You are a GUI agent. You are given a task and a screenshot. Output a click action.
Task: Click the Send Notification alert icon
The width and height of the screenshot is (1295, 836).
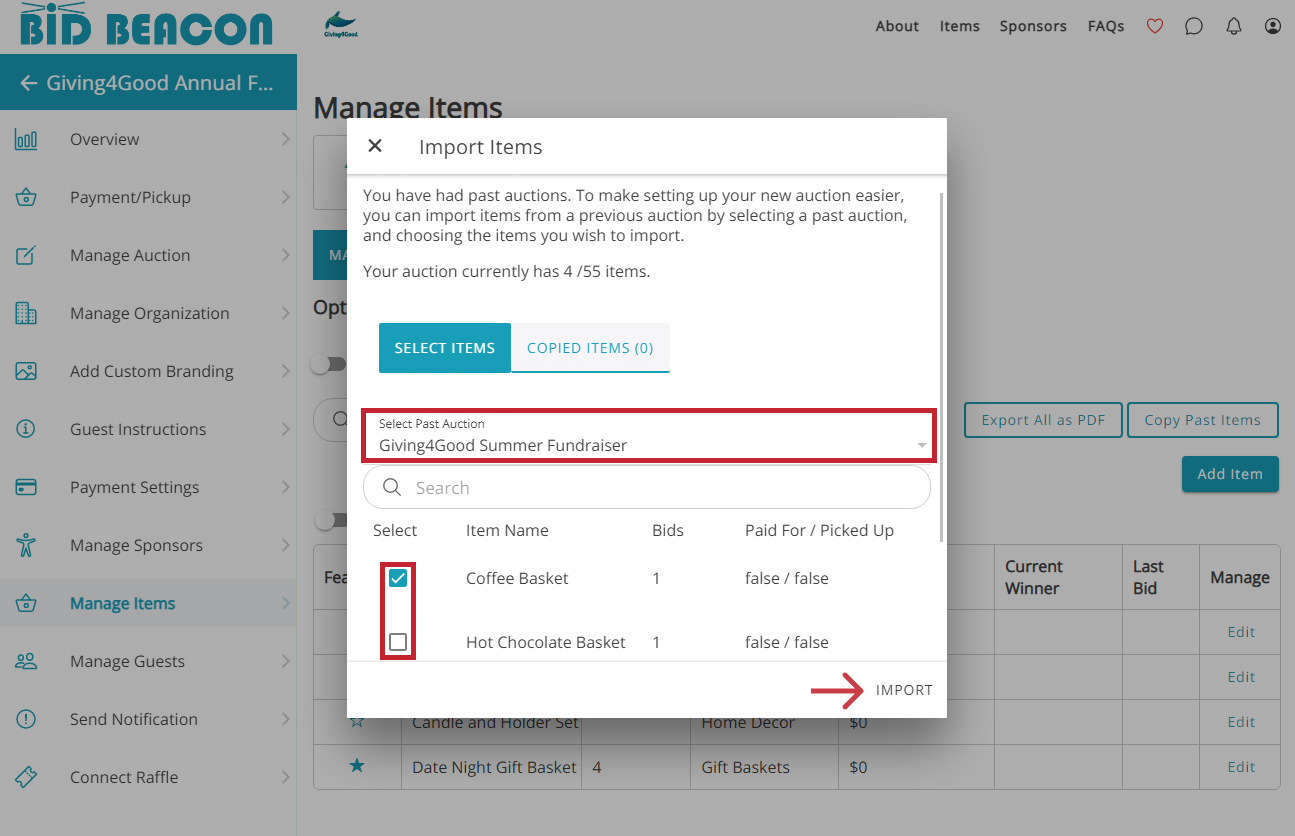26,719
